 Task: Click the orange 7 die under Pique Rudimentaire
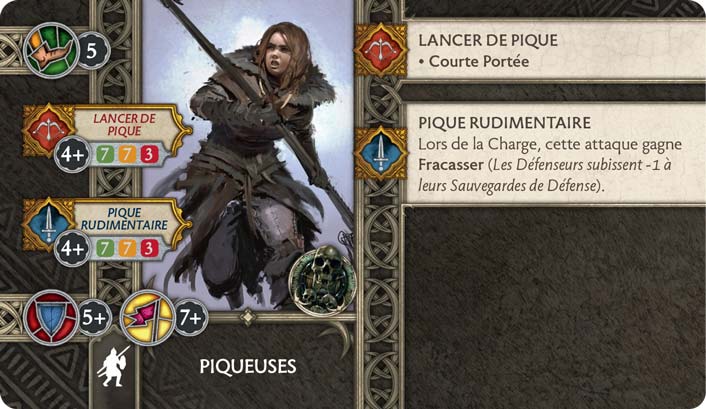127,248
